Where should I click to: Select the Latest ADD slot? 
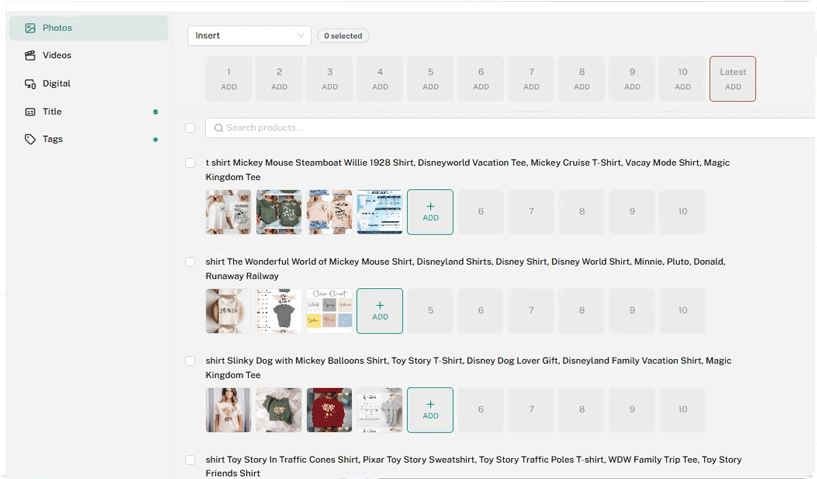(x=733, y=79)
